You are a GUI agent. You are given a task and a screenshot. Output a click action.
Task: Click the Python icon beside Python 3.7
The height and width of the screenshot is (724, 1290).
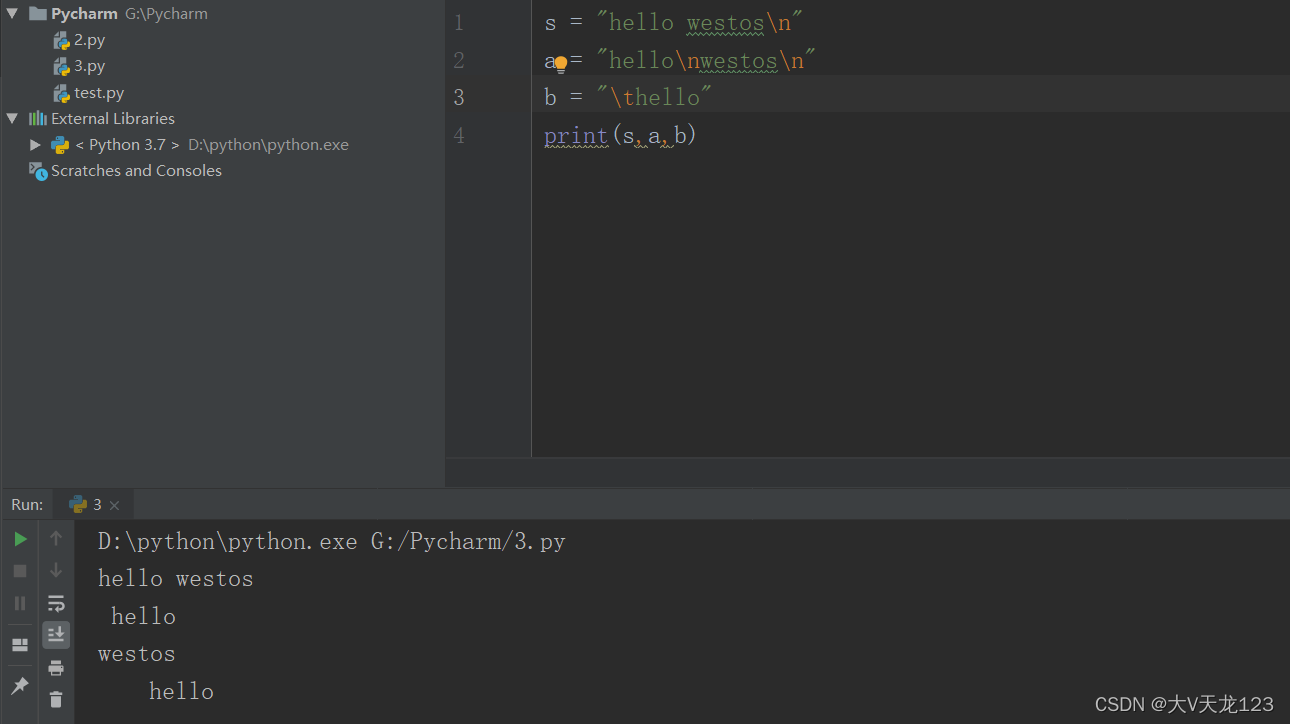60,144
